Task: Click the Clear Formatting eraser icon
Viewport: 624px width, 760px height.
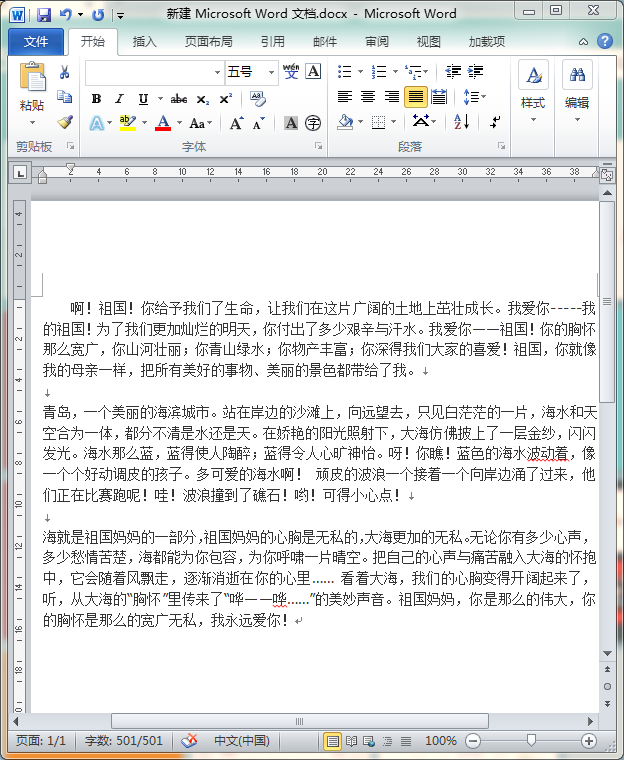Action: [x=258, y=98]
